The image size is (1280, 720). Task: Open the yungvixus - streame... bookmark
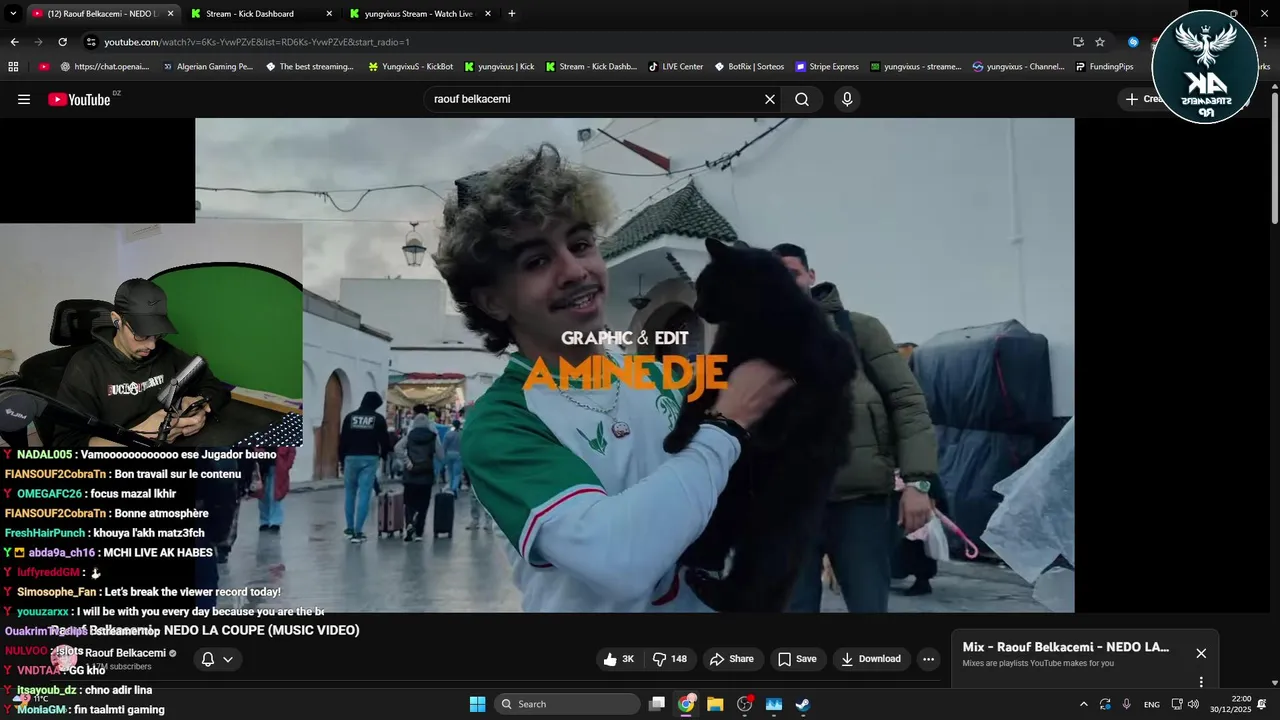click(x=915, y=67)
